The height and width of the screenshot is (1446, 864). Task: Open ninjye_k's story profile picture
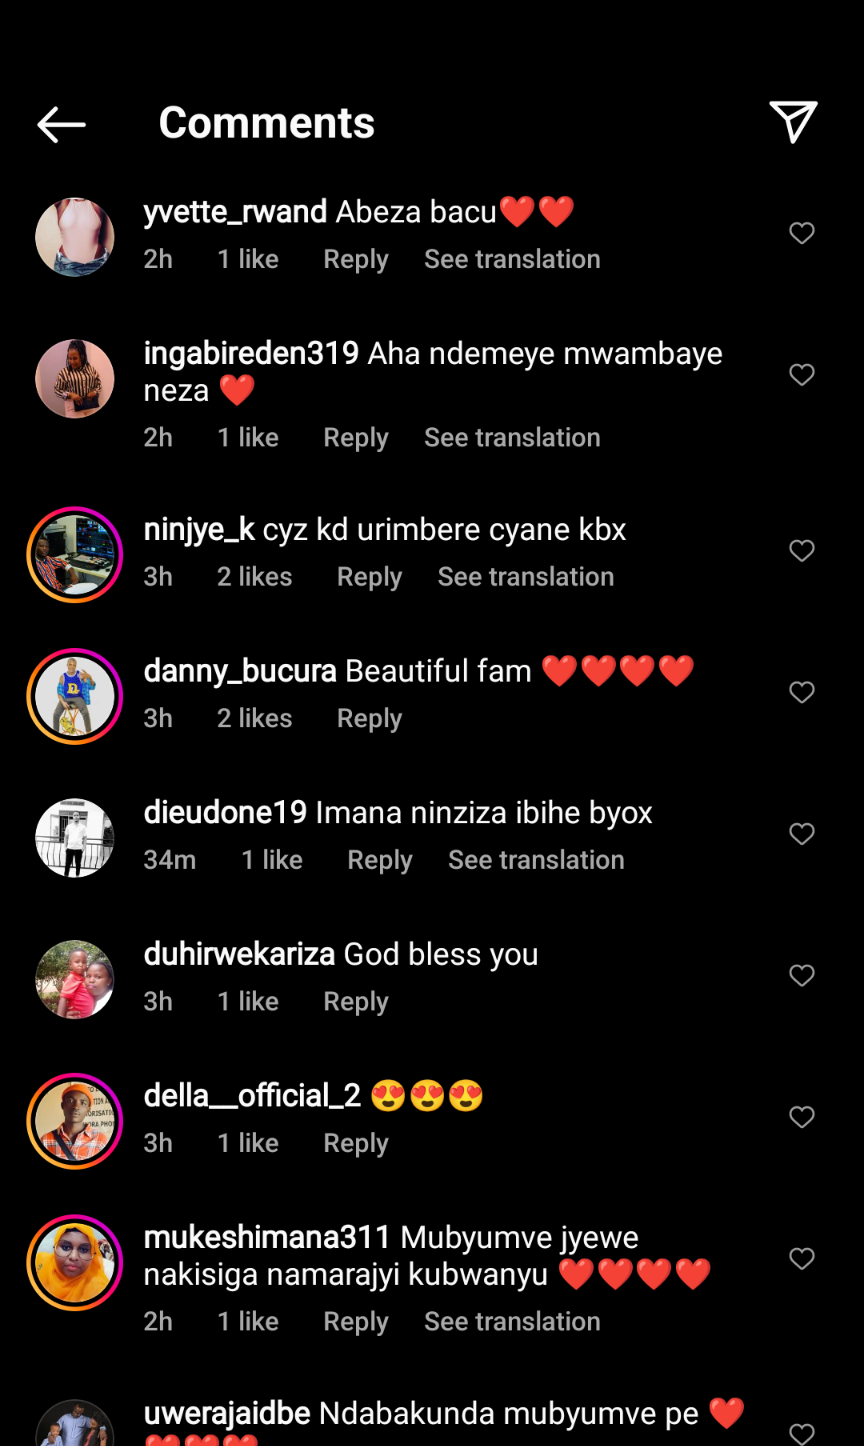75,555
